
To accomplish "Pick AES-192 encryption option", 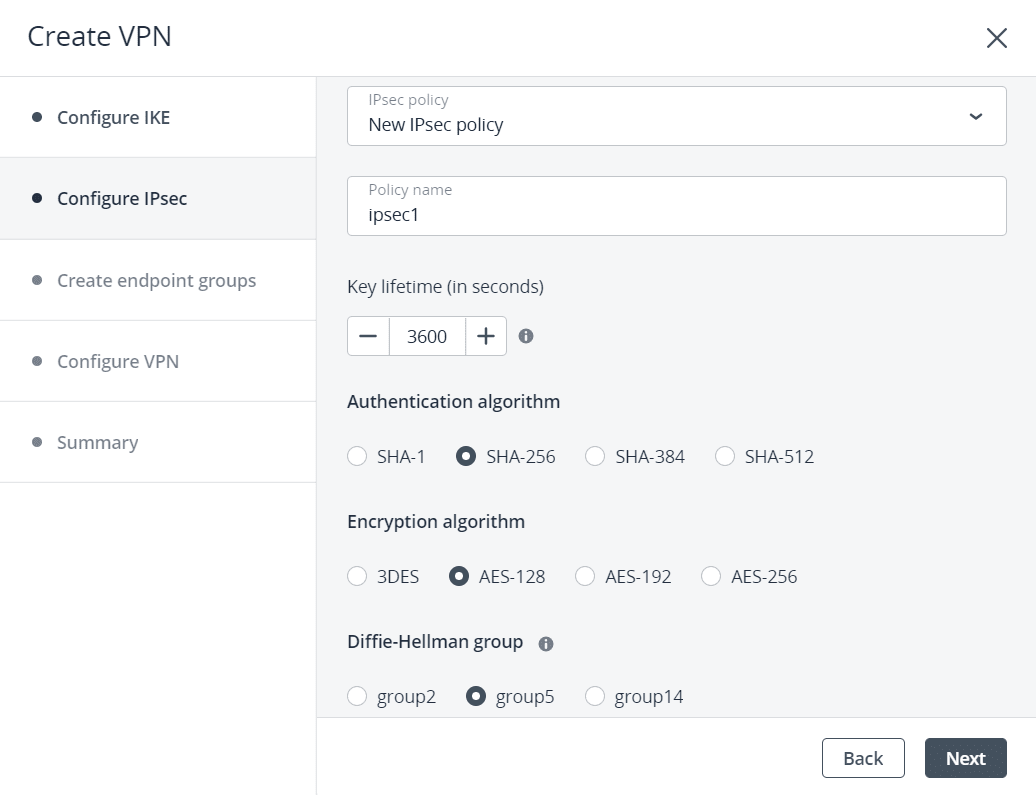I will [x=585, y=576].
